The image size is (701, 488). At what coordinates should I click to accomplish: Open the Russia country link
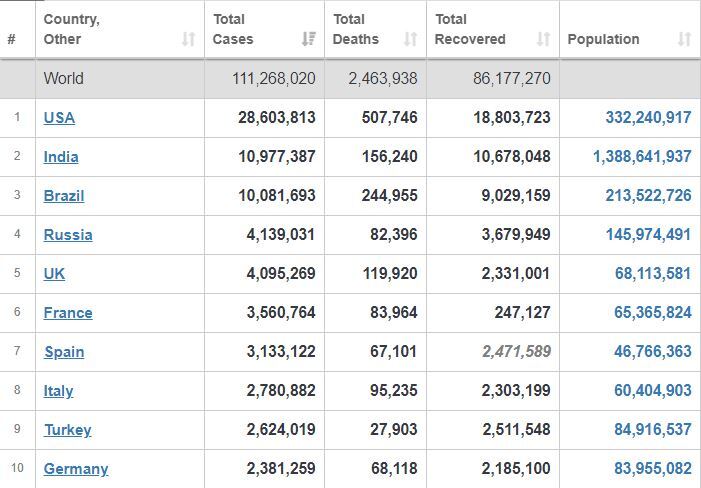coord(68,235)
